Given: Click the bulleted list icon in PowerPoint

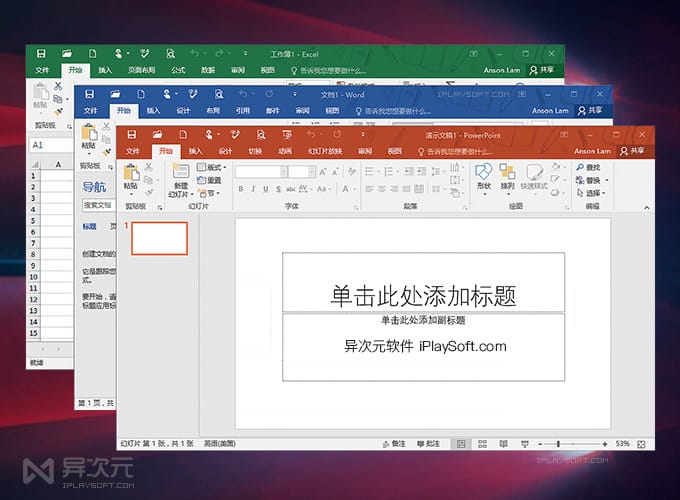Looking at the screenshot, I should (x=369, y=172).
